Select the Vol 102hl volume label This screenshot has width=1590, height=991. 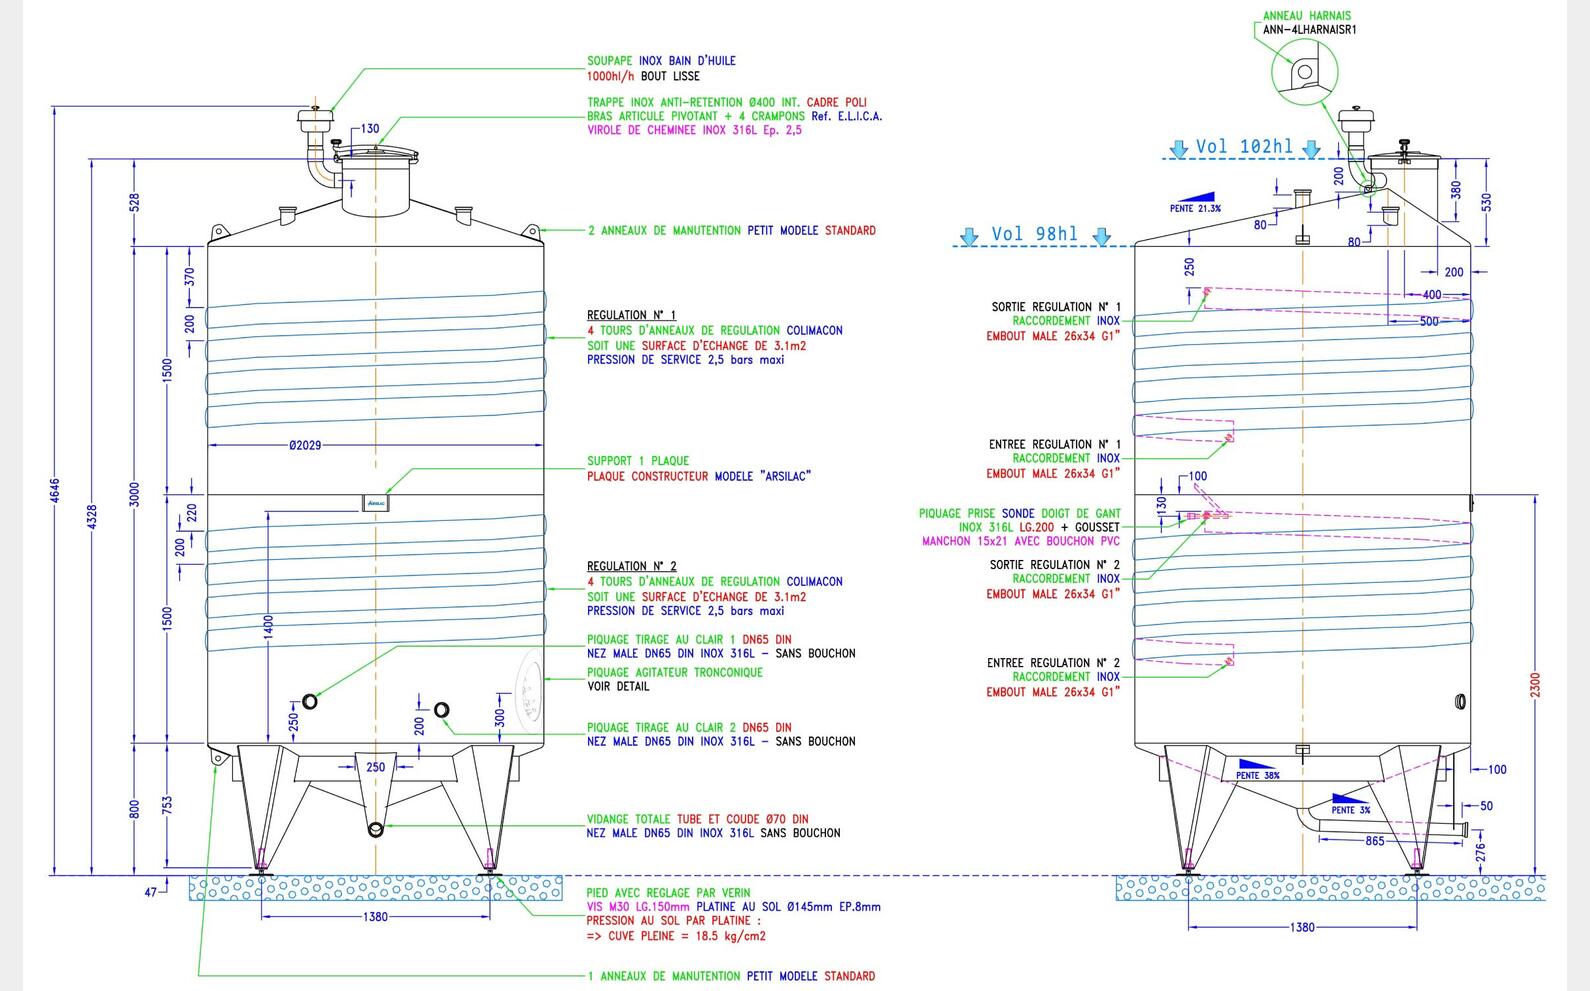click(x=1244, y=147)
